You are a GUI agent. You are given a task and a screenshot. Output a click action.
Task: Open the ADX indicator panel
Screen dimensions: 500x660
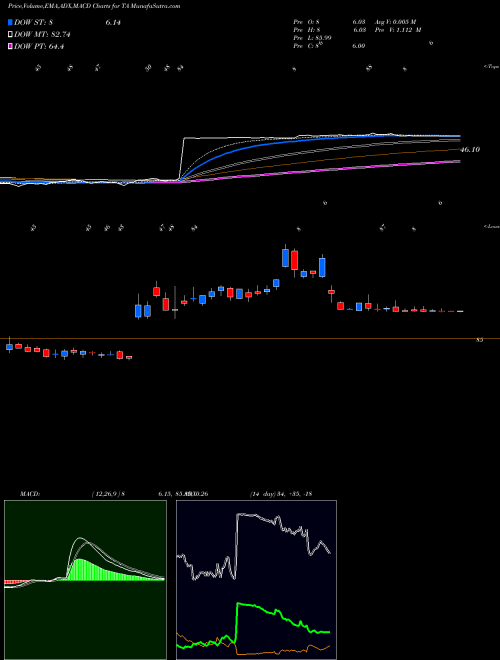point(256,580)
